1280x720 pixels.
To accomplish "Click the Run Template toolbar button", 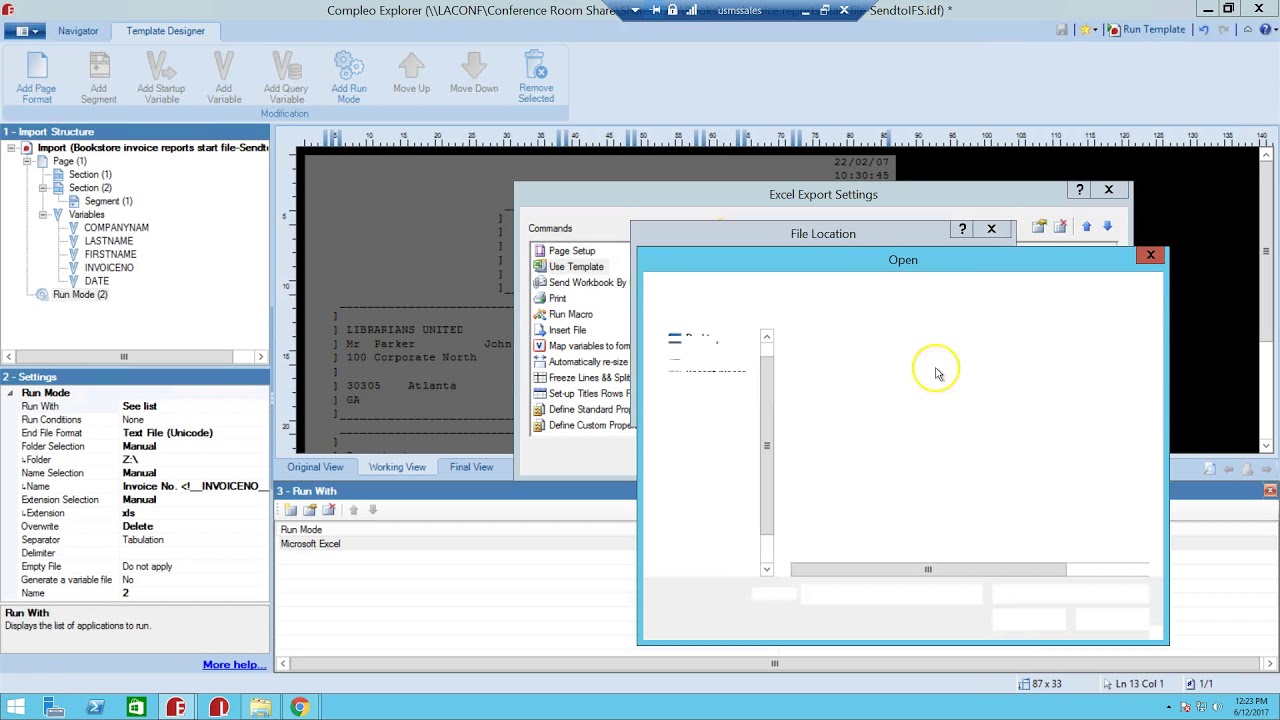I will point(1146,30).
